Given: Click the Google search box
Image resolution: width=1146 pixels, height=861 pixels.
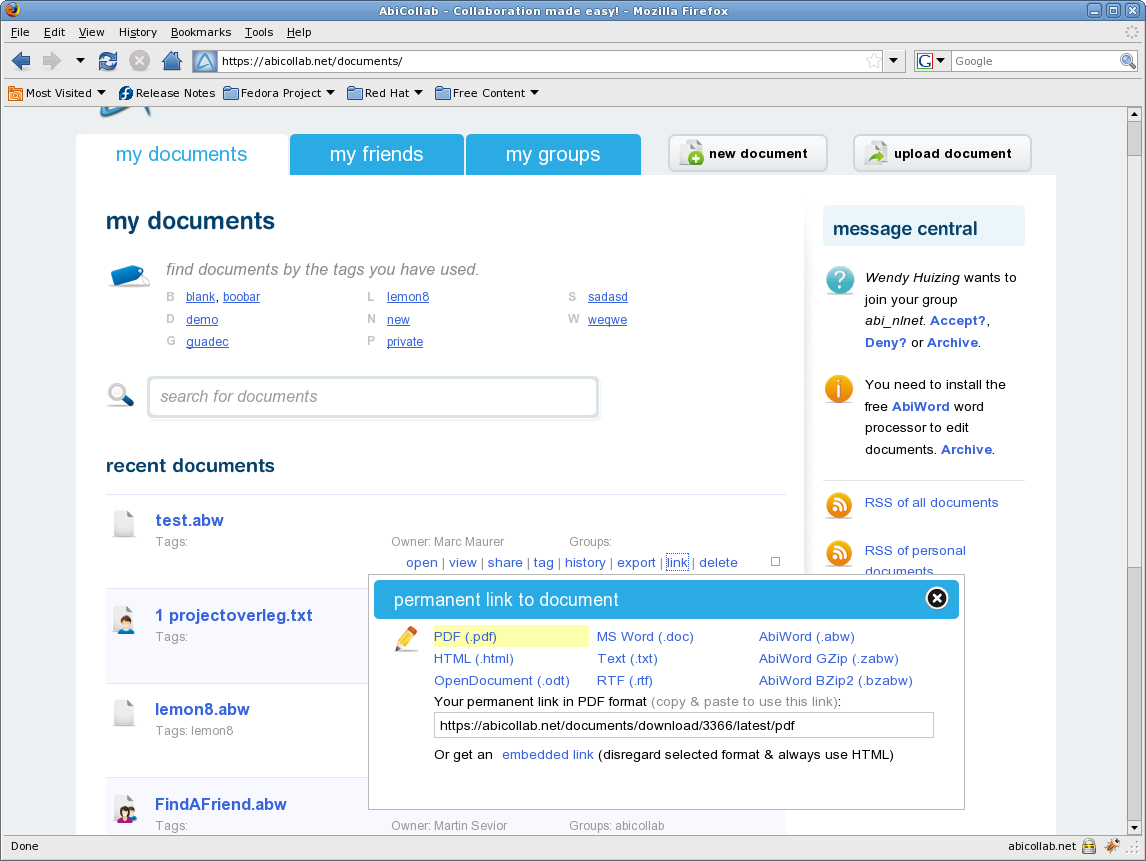Looking at the screenshot, I should [1034, 61].
